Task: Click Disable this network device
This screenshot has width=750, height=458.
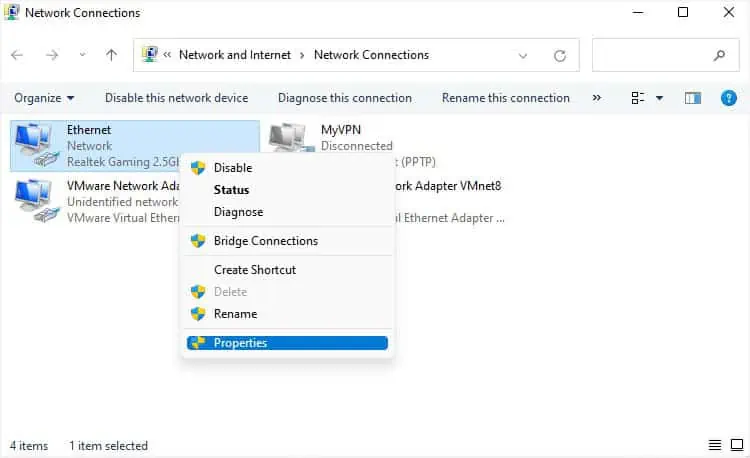Action: [176, 98]
